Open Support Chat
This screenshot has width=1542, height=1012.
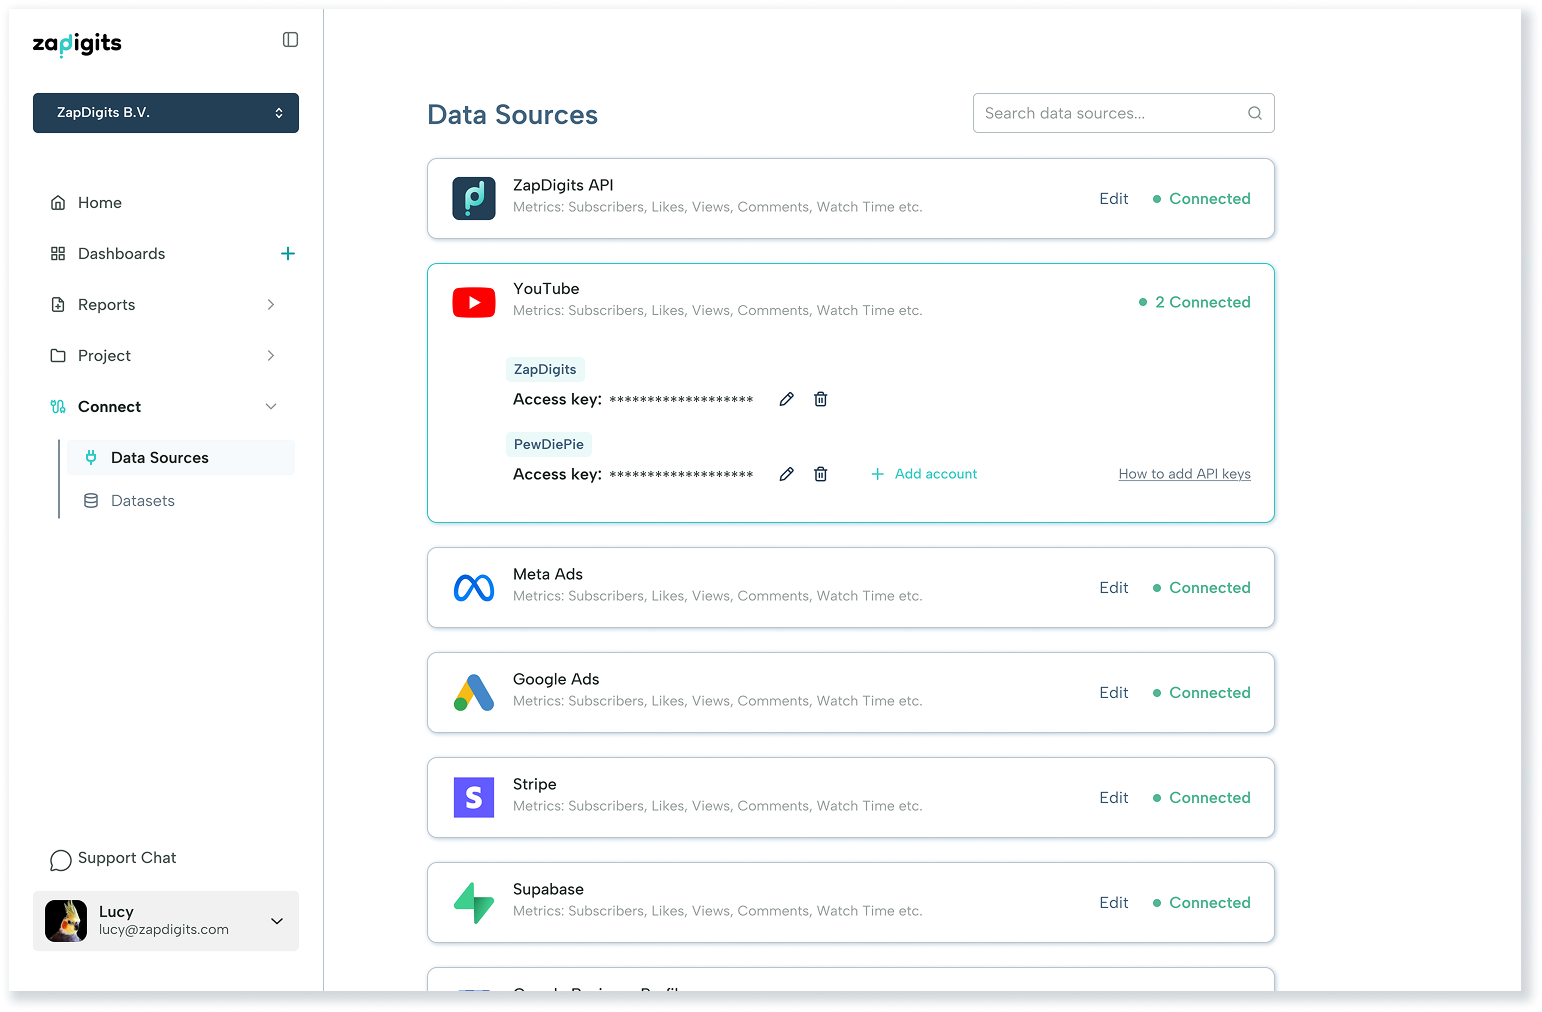pyautogui.click(x=113, y=858)
